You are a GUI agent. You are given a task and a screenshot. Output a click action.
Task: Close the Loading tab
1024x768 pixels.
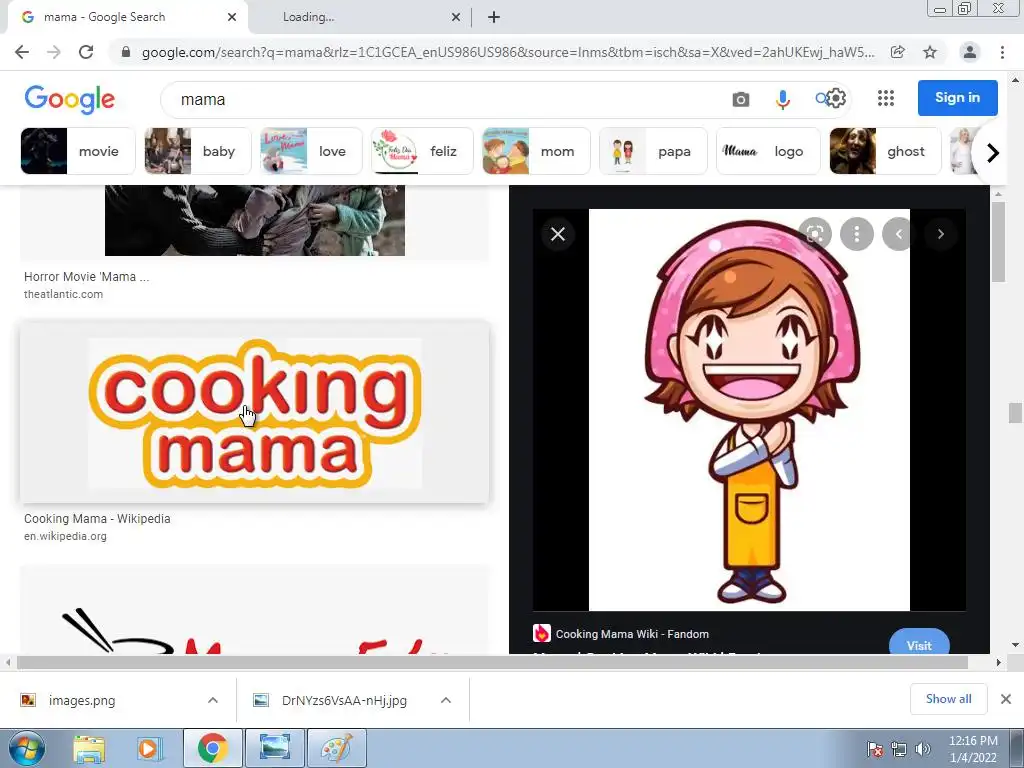click(x=456, y=17)
